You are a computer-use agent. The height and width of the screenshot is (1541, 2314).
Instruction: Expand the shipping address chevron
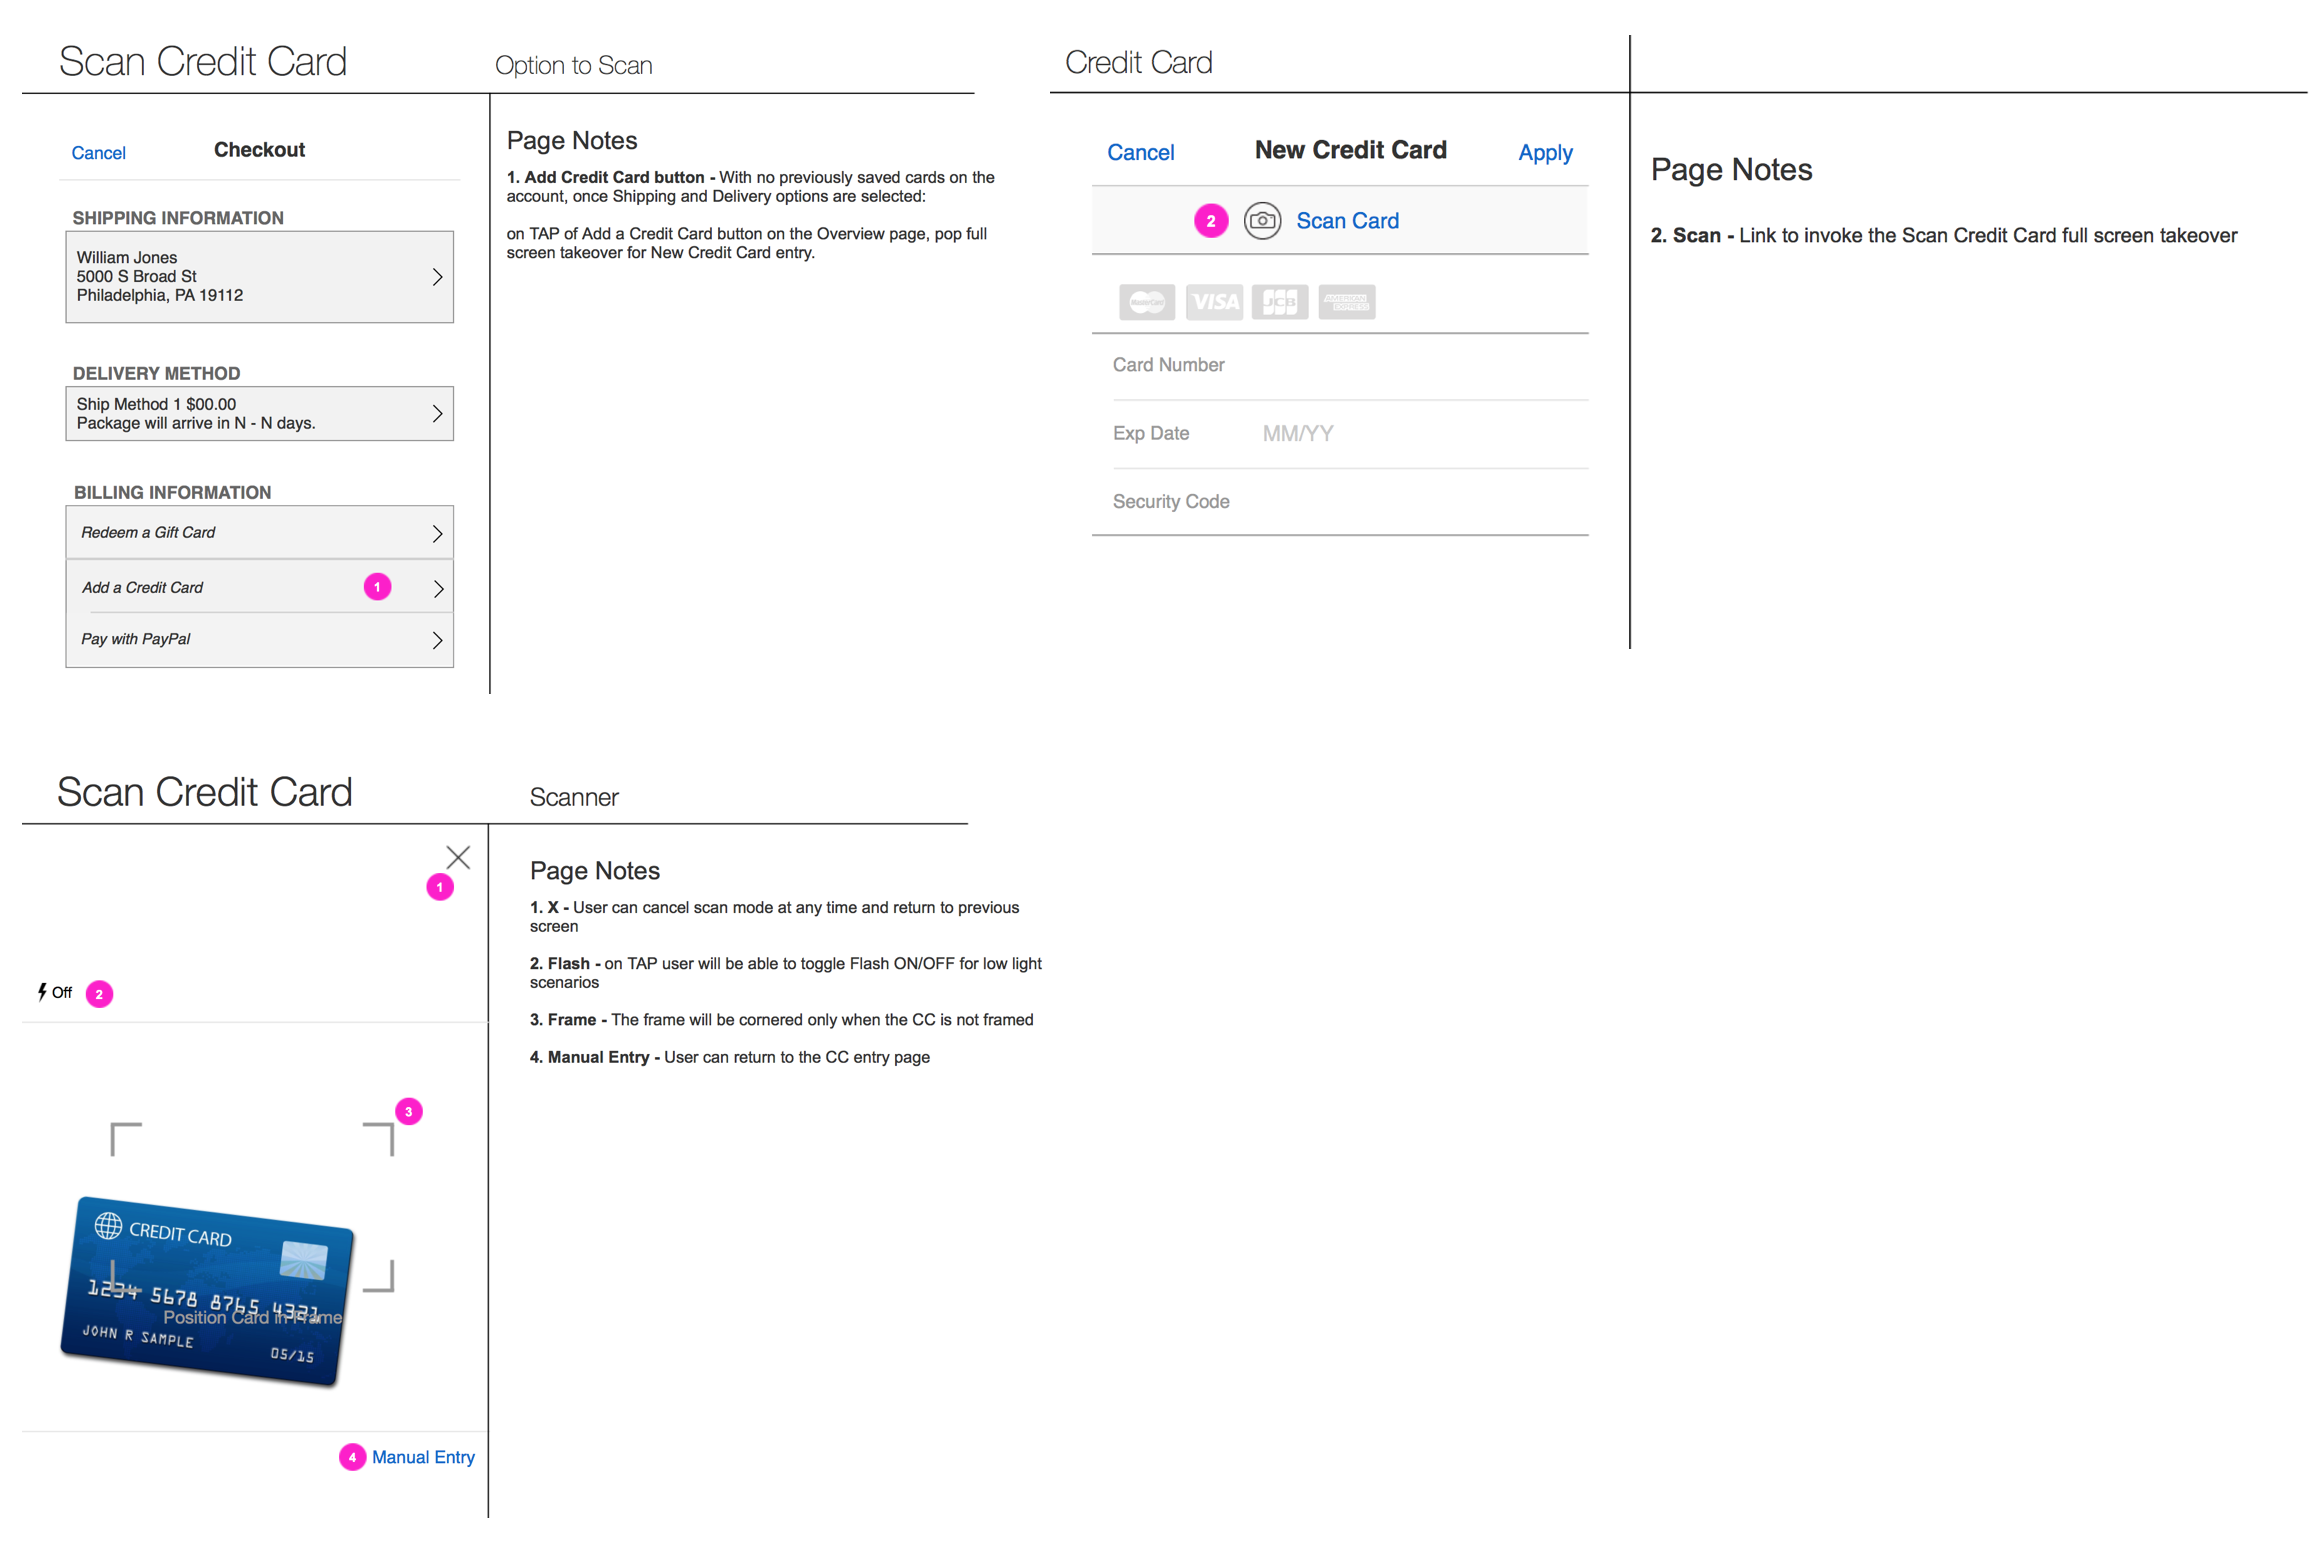click(437, 277)
